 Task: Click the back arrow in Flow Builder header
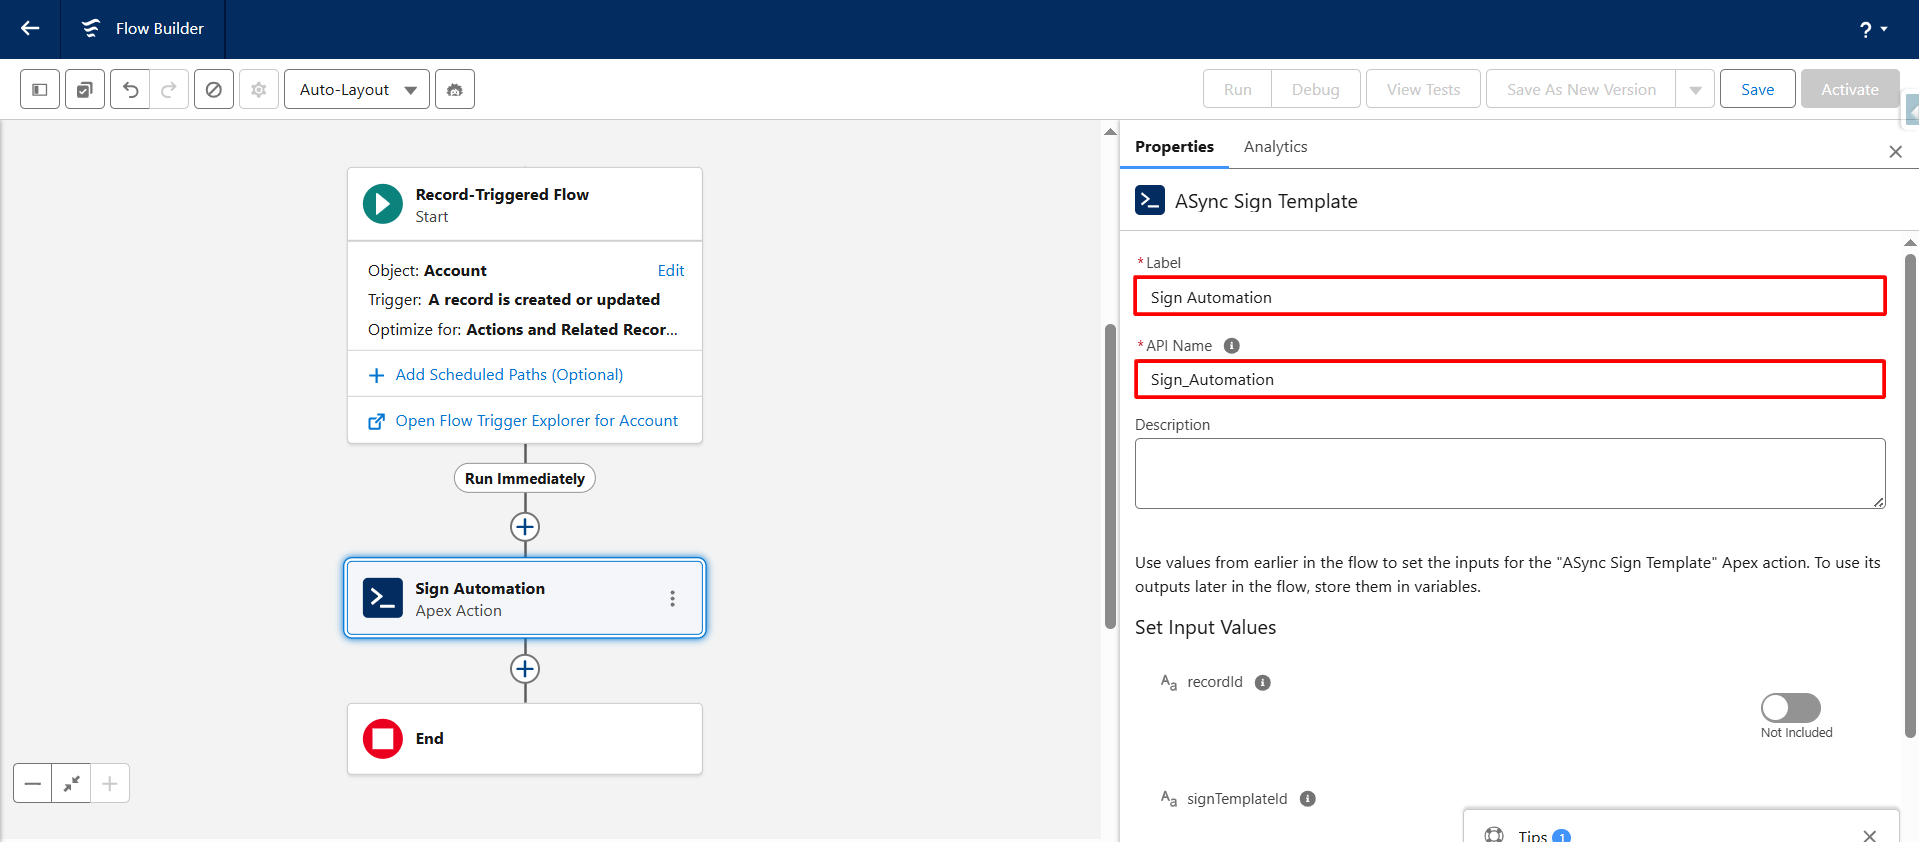click(x=30, y=29)
